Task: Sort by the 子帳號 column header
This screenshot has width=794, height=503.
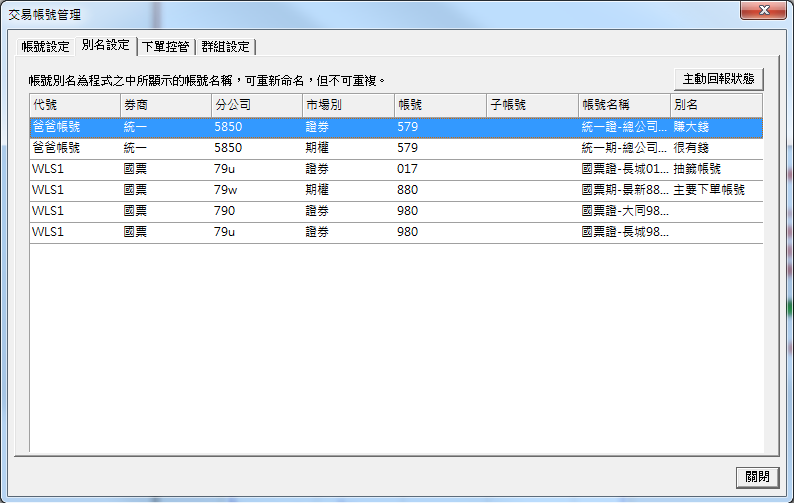Action: point(530,105)
